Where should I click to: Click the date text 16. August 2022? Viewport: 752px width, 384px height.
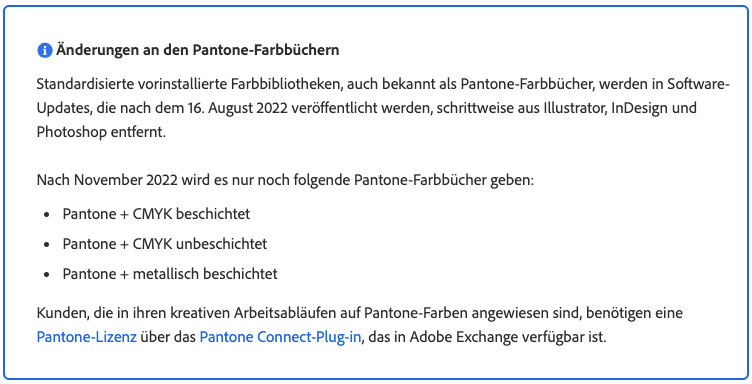click(x=236, y=108)
